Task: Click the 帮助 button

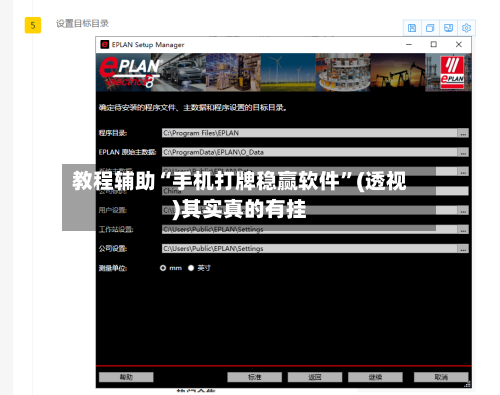Action: (126, 377)
